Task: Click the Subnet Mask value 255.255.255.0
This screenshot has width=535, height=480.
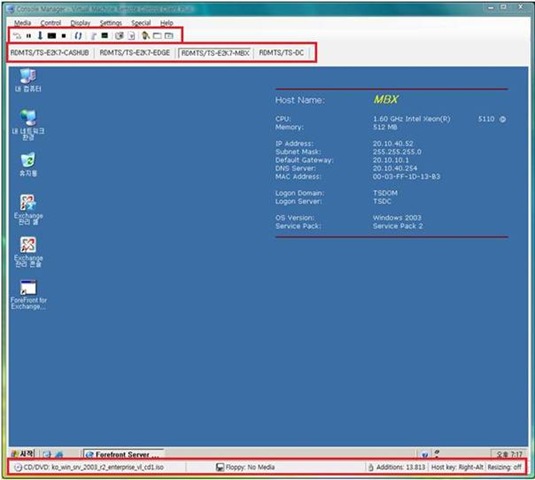Action: pyautogui.click(x=397, y=152)
